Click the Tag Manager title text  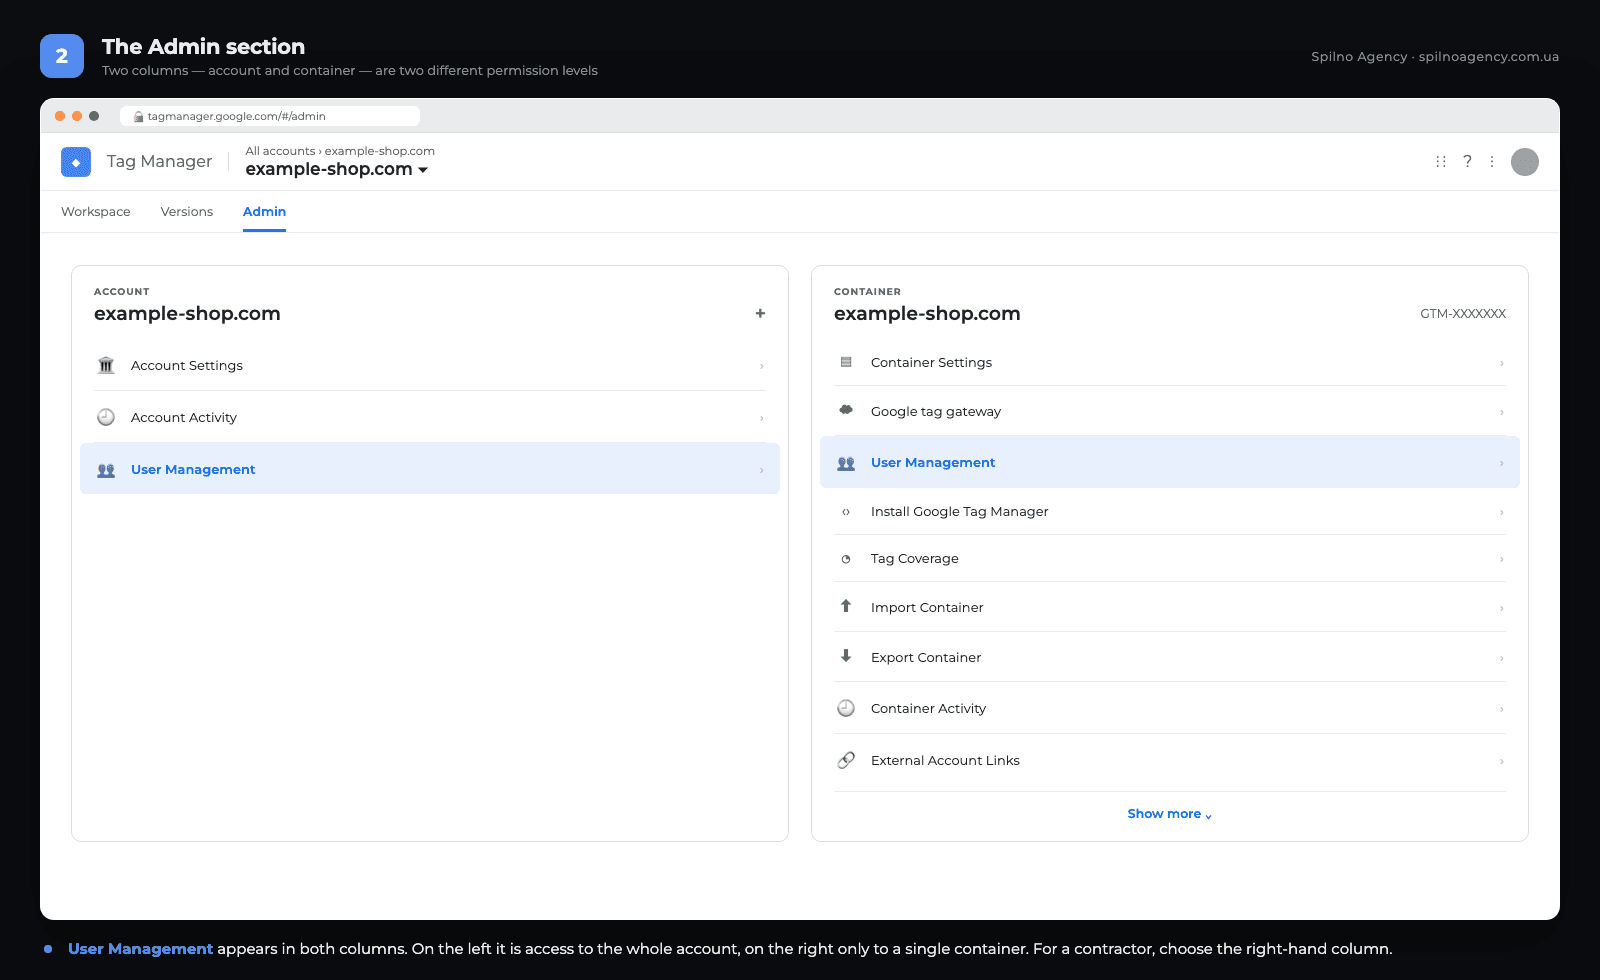pyautogui.click(x=159, y=162)
